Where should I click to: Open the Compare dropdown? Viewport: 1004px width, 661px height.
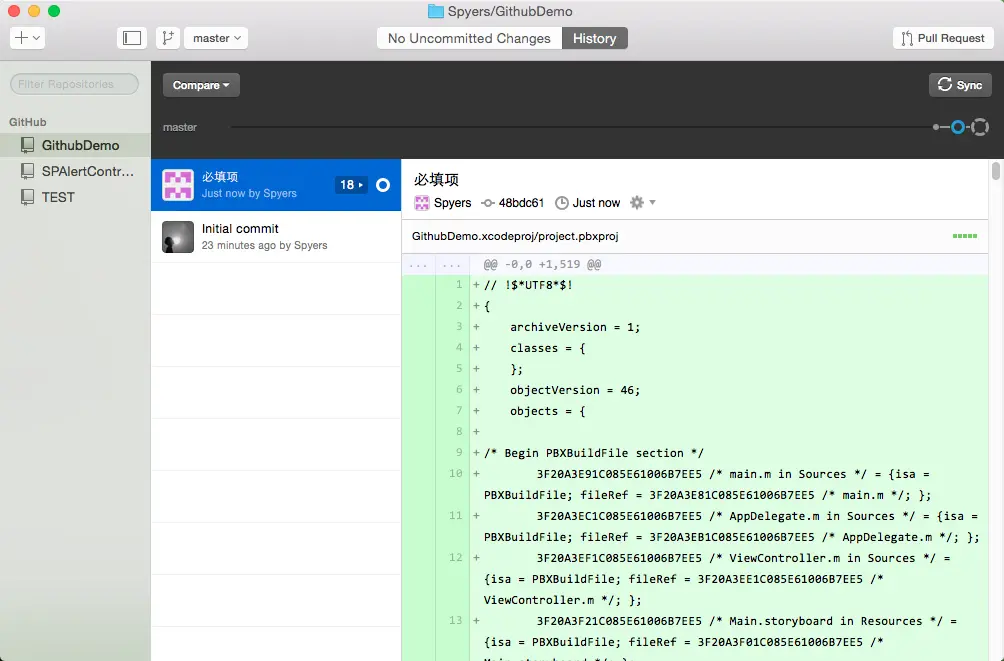click(x=201, y=85)
